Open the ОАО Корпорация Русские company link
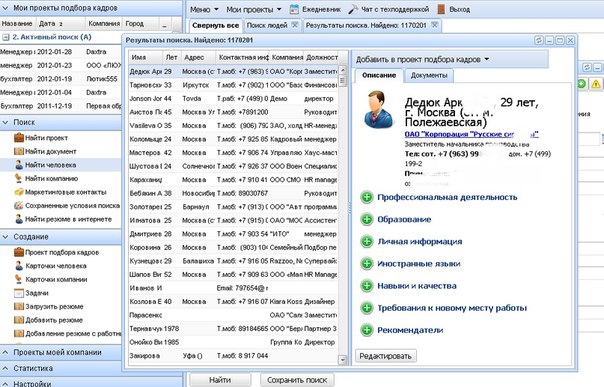 [x=471, y=134]
